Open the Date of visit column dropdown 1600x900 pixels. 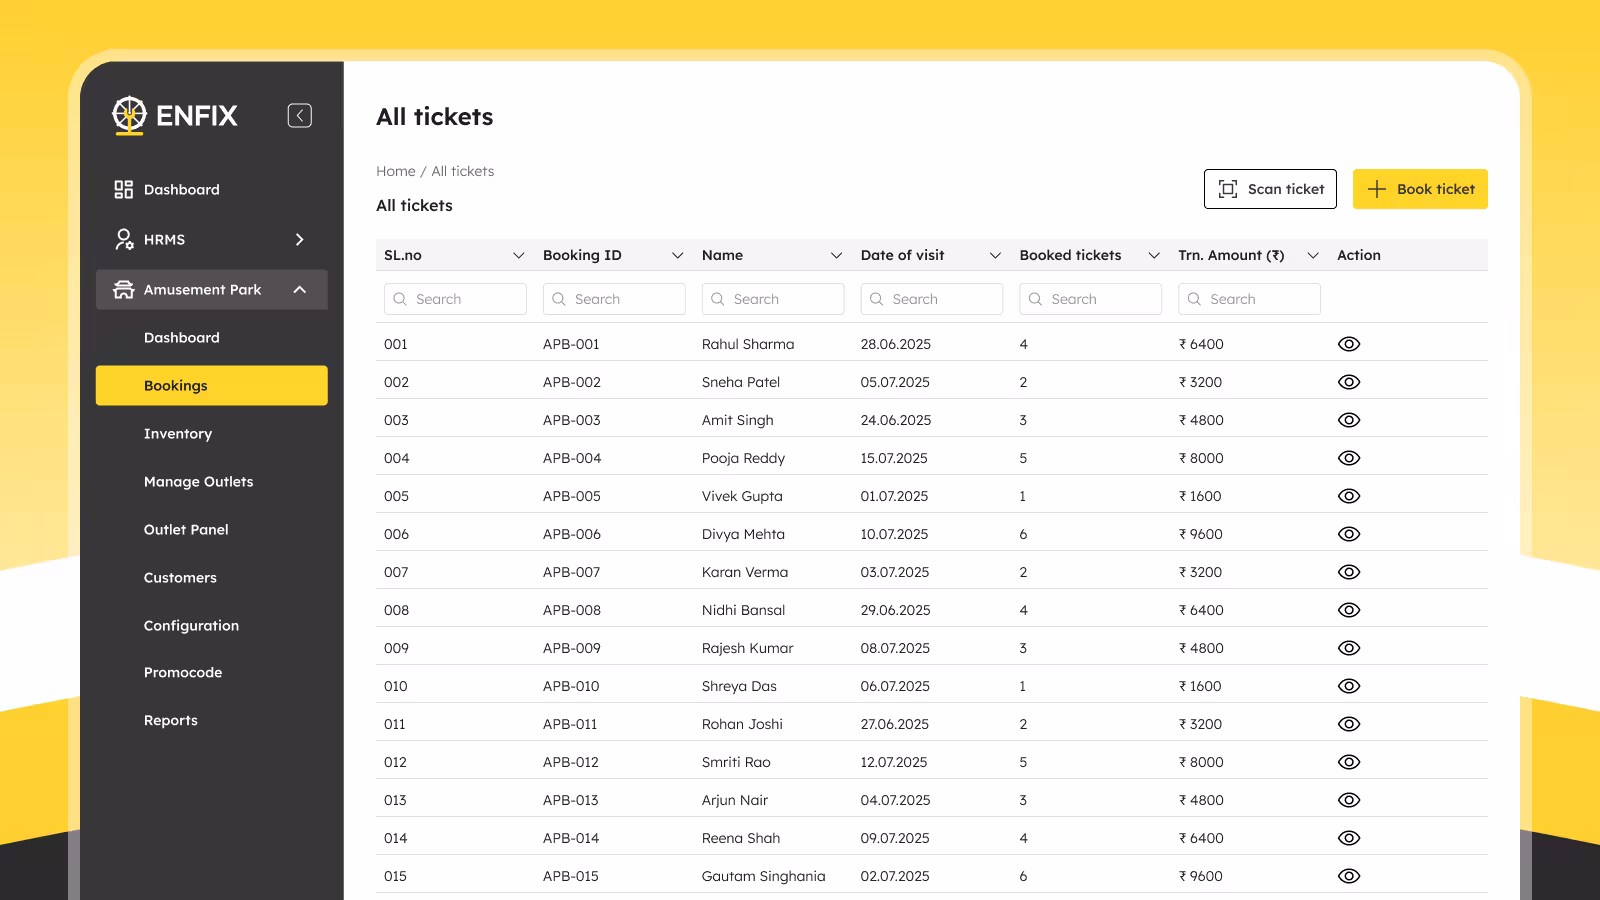(995, 255)
